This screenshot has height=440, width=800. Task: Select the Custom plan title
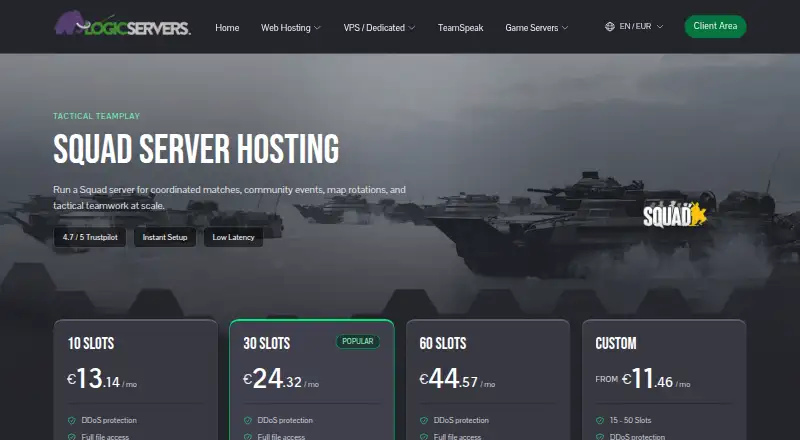(616, 344)
